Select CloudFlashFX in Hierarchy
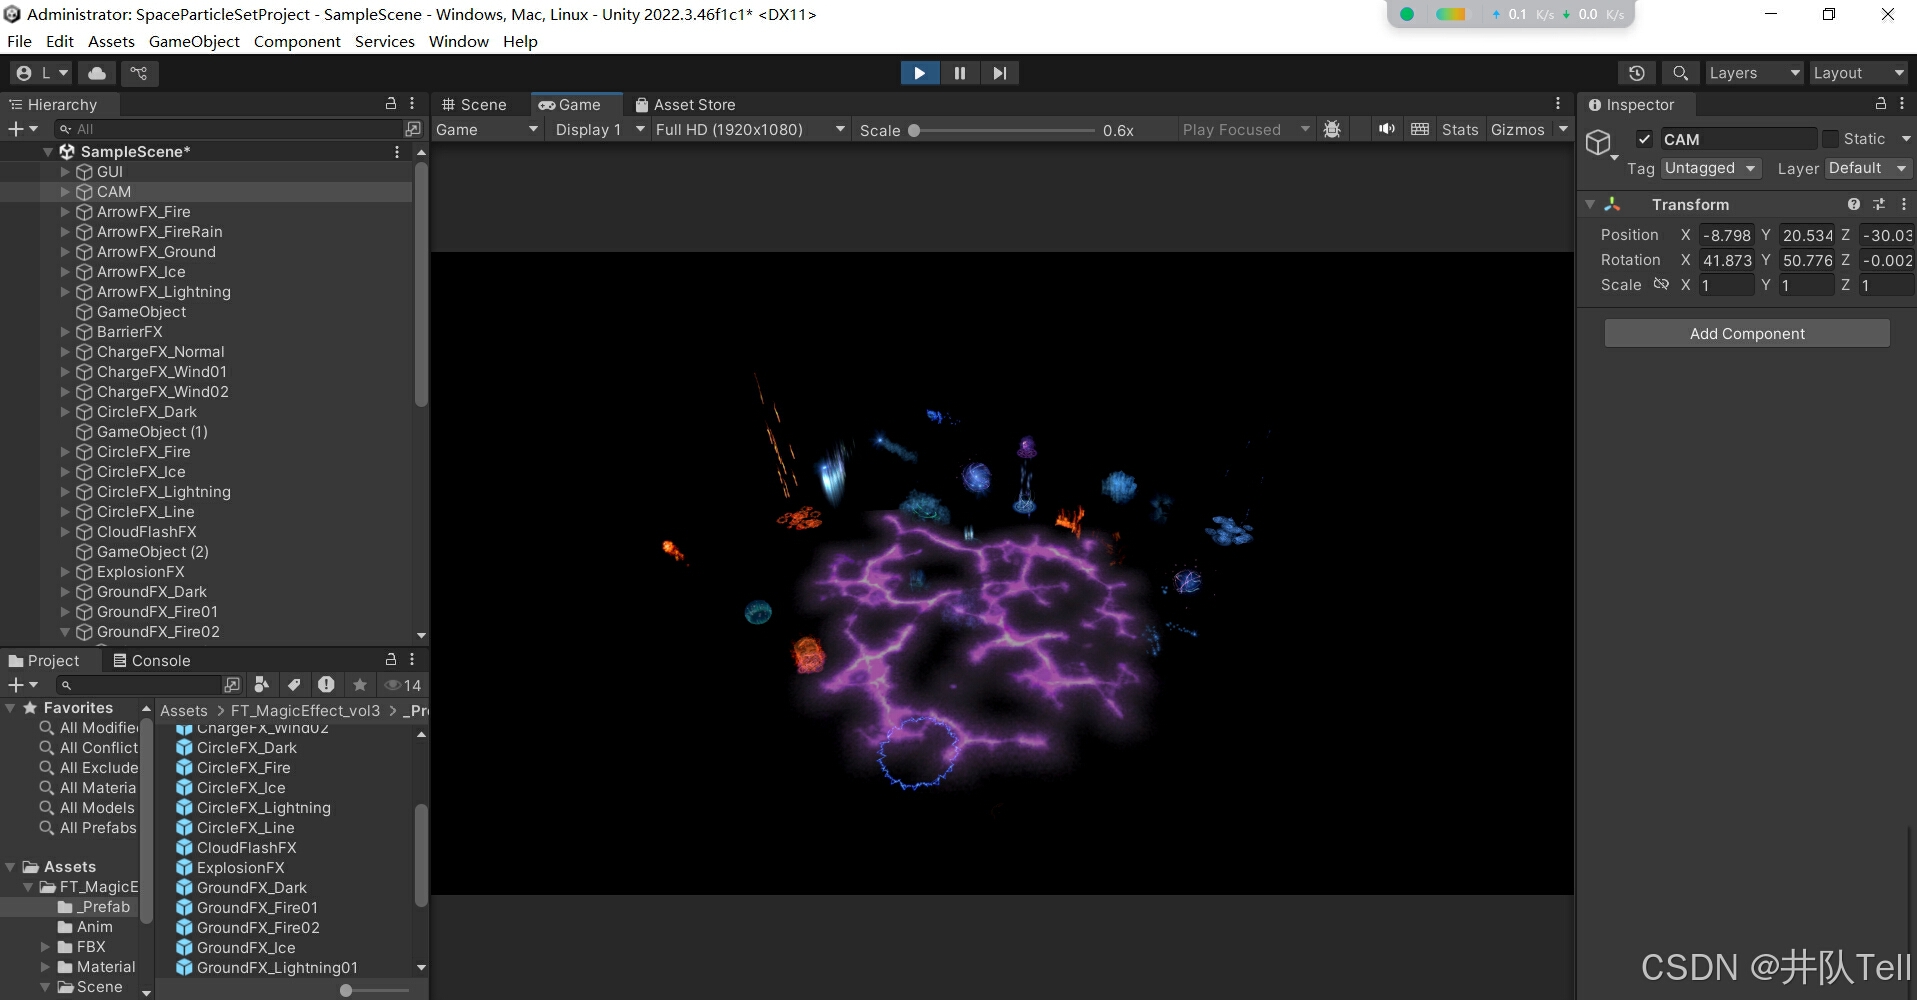1917x1000 pixels. (x=146, y=532)
